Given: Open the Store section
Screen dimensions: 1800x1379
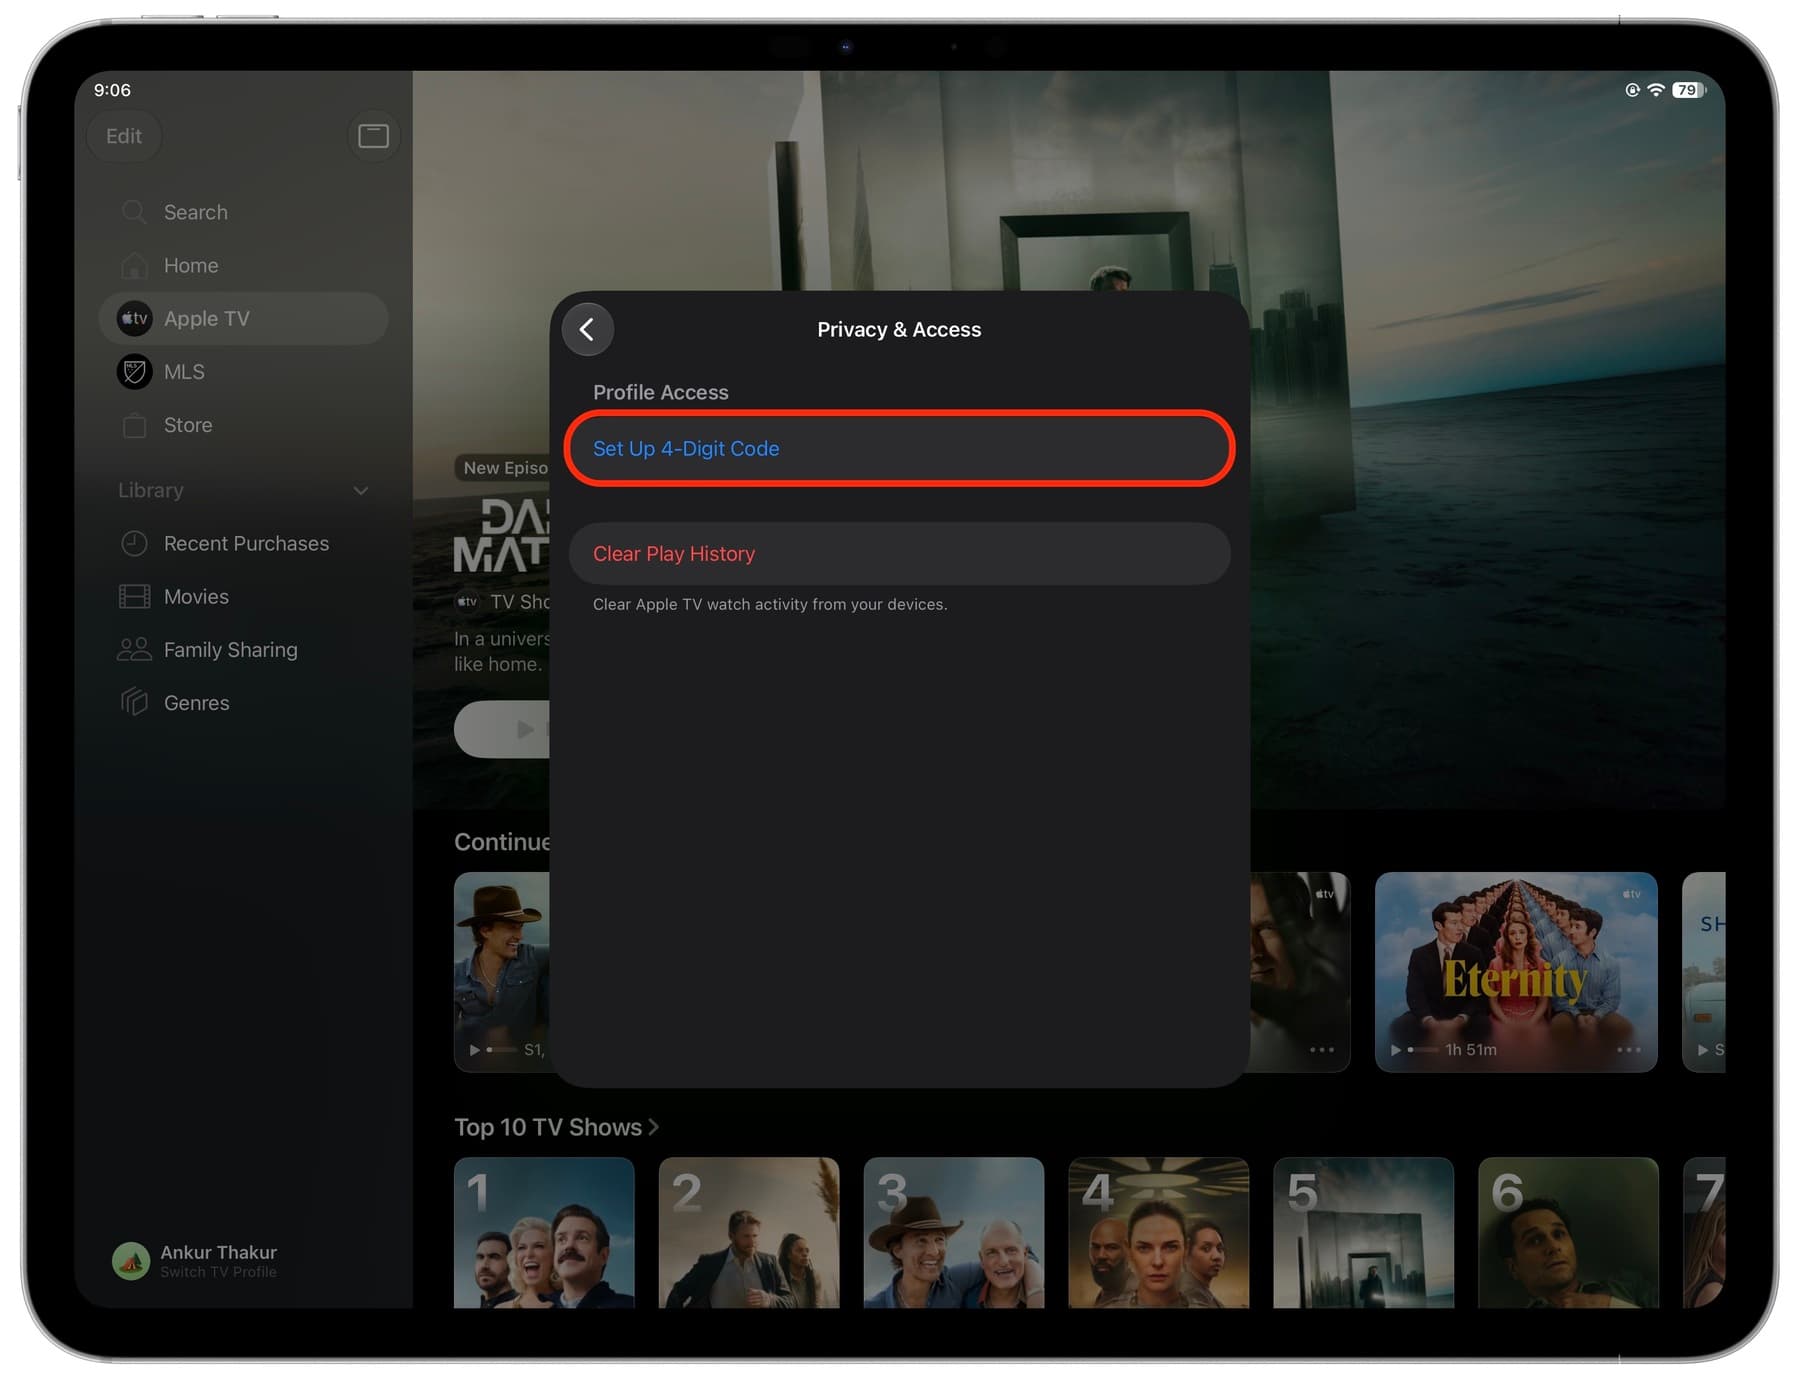Looking at the screenshot, I should [243, 425].
